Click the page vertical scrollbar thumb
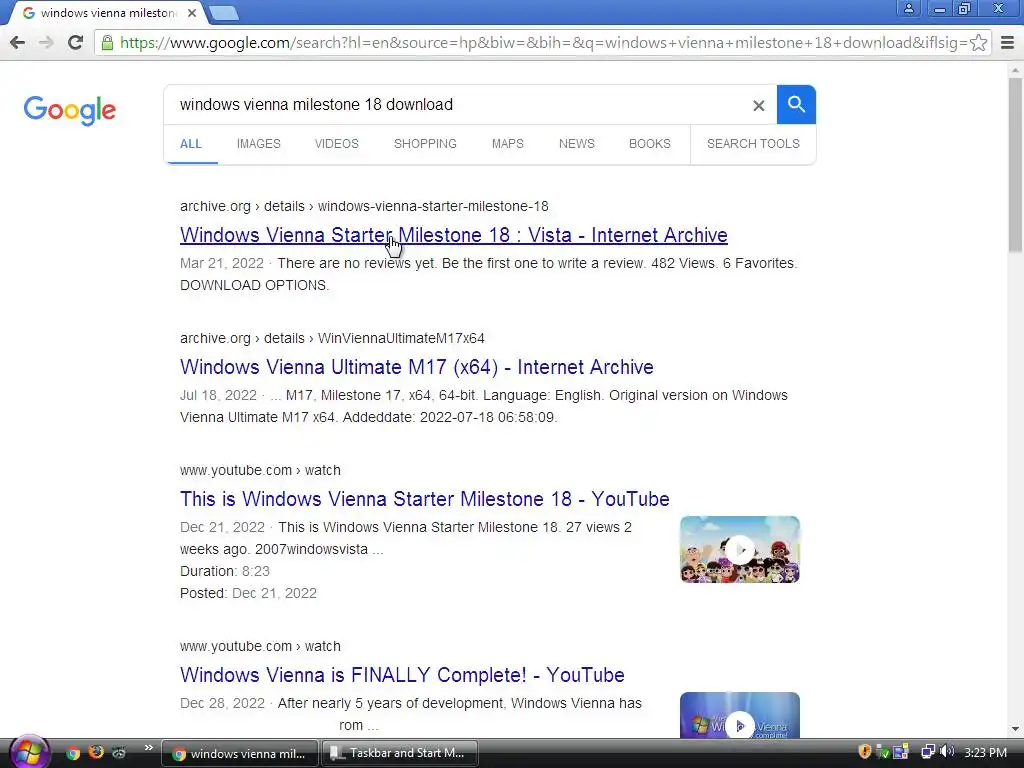The image size is (1024, 768). pos(1015,165)
